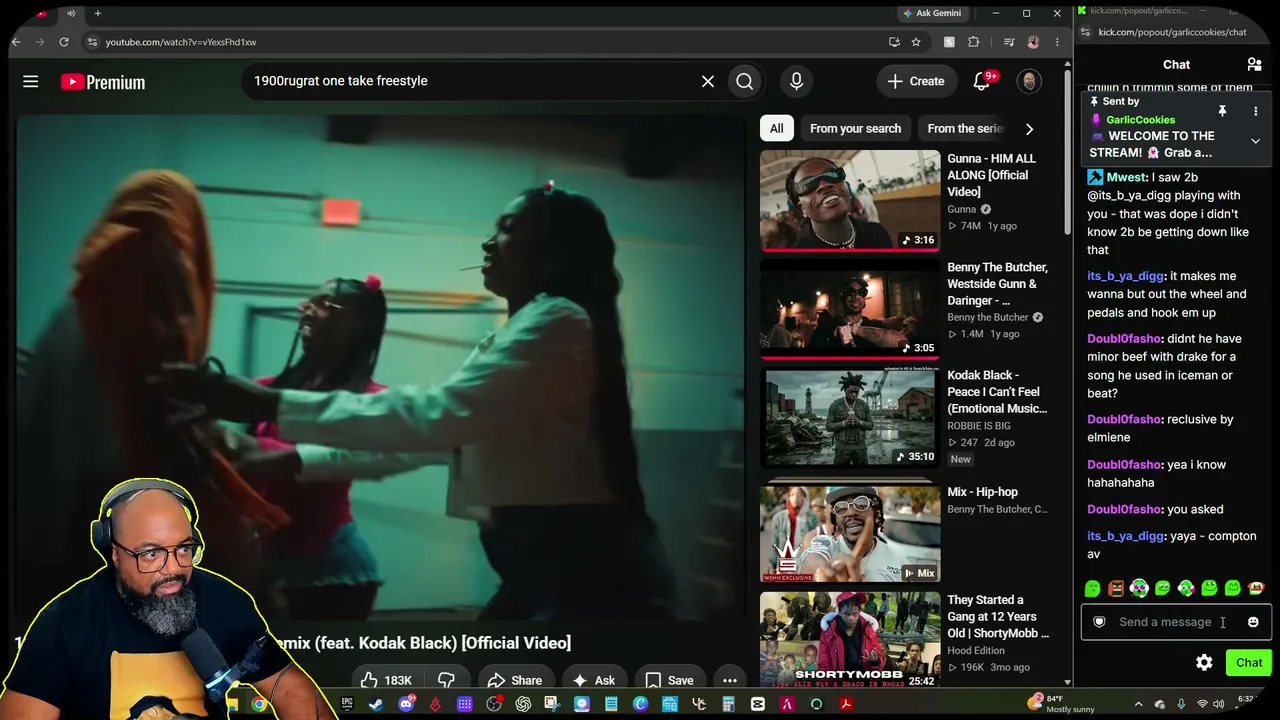Open YouTube notifications bell

point(982,82)
